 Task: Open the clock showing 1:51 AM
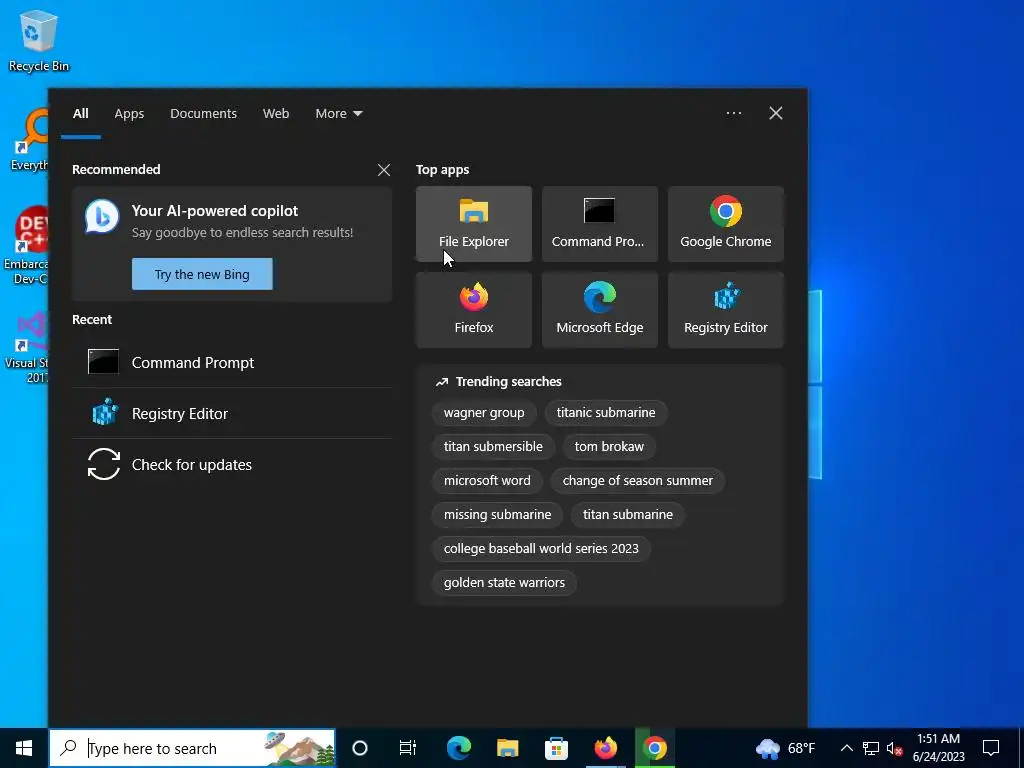point(938,748)
